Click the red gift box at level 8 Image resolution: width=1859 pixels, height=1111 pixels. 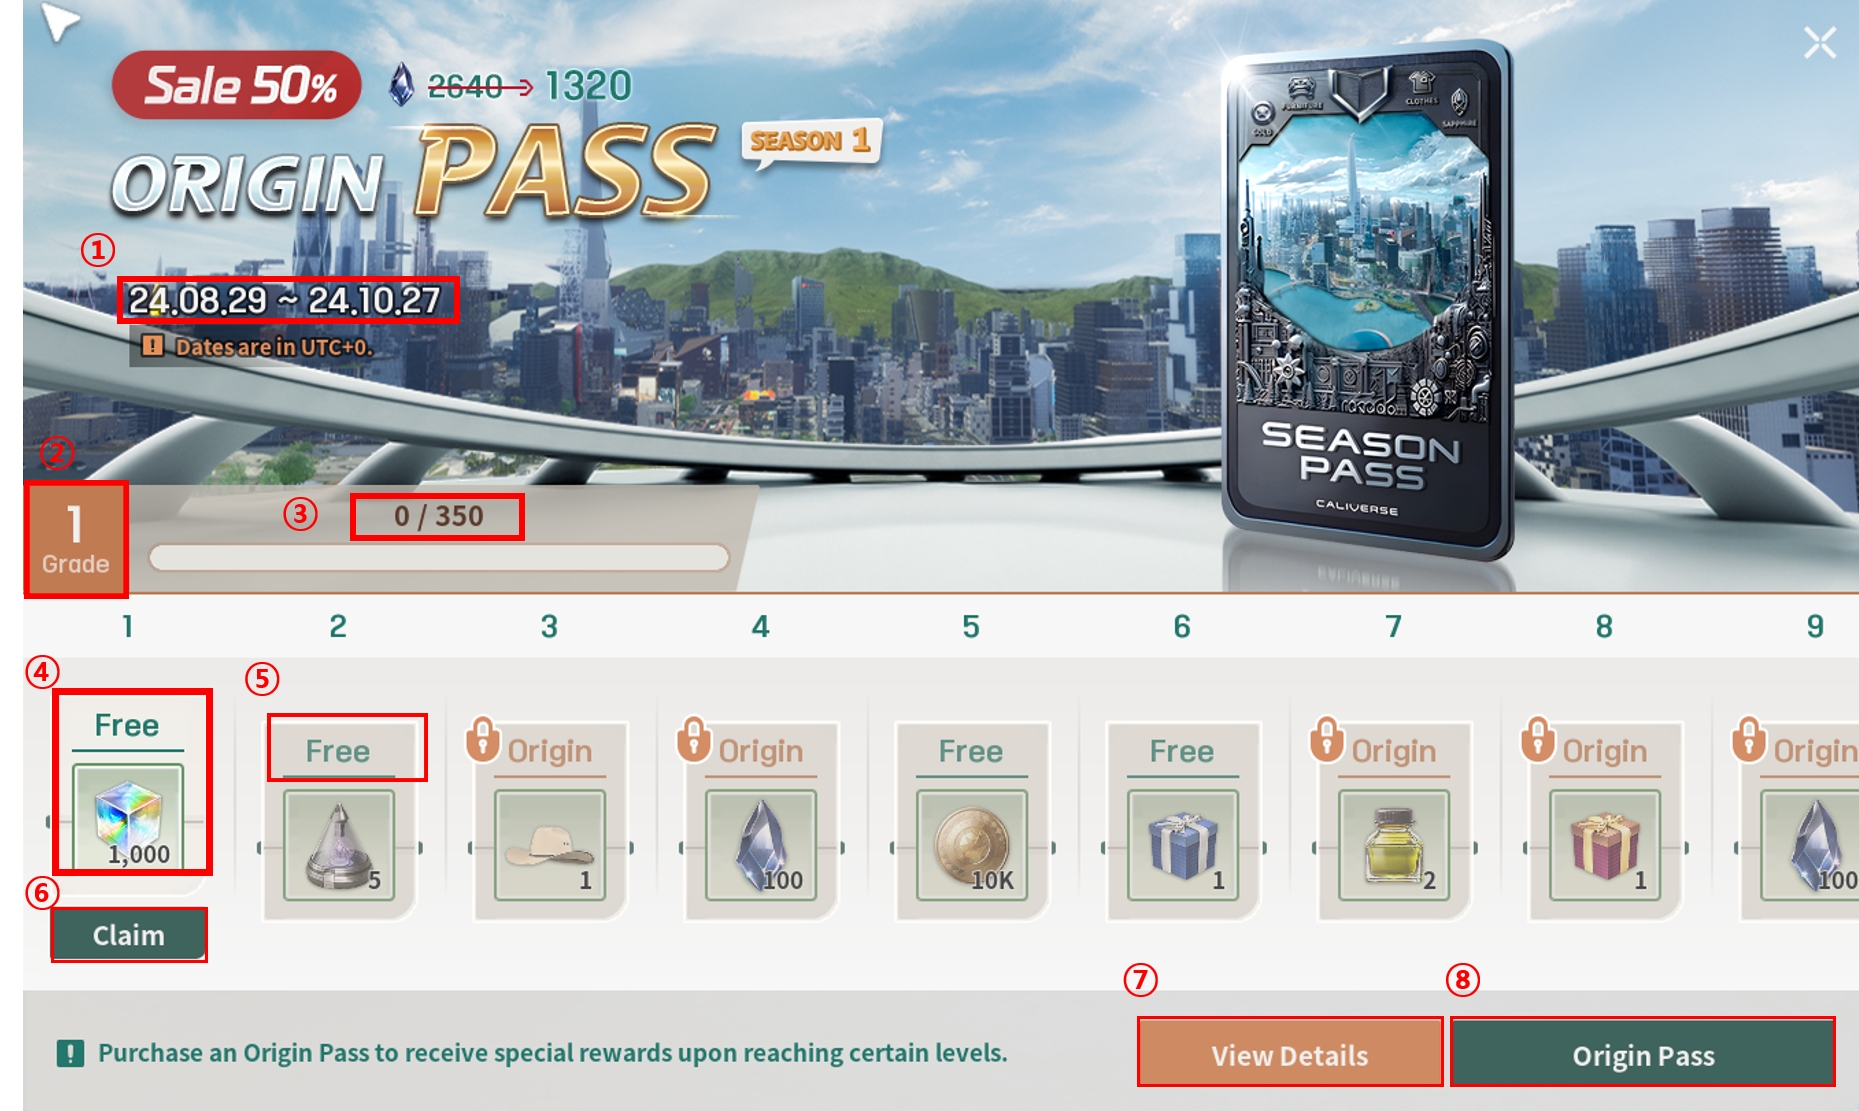point(1604,845)
